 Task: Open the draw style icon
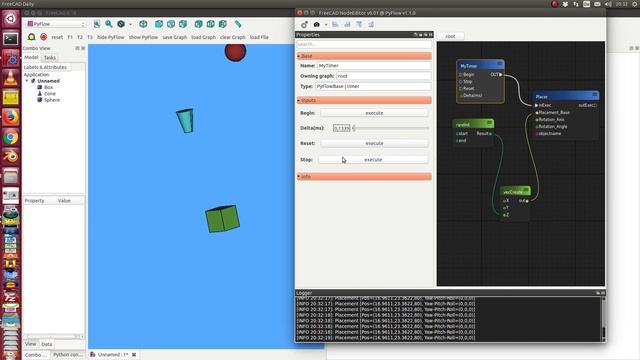point(121,24)
